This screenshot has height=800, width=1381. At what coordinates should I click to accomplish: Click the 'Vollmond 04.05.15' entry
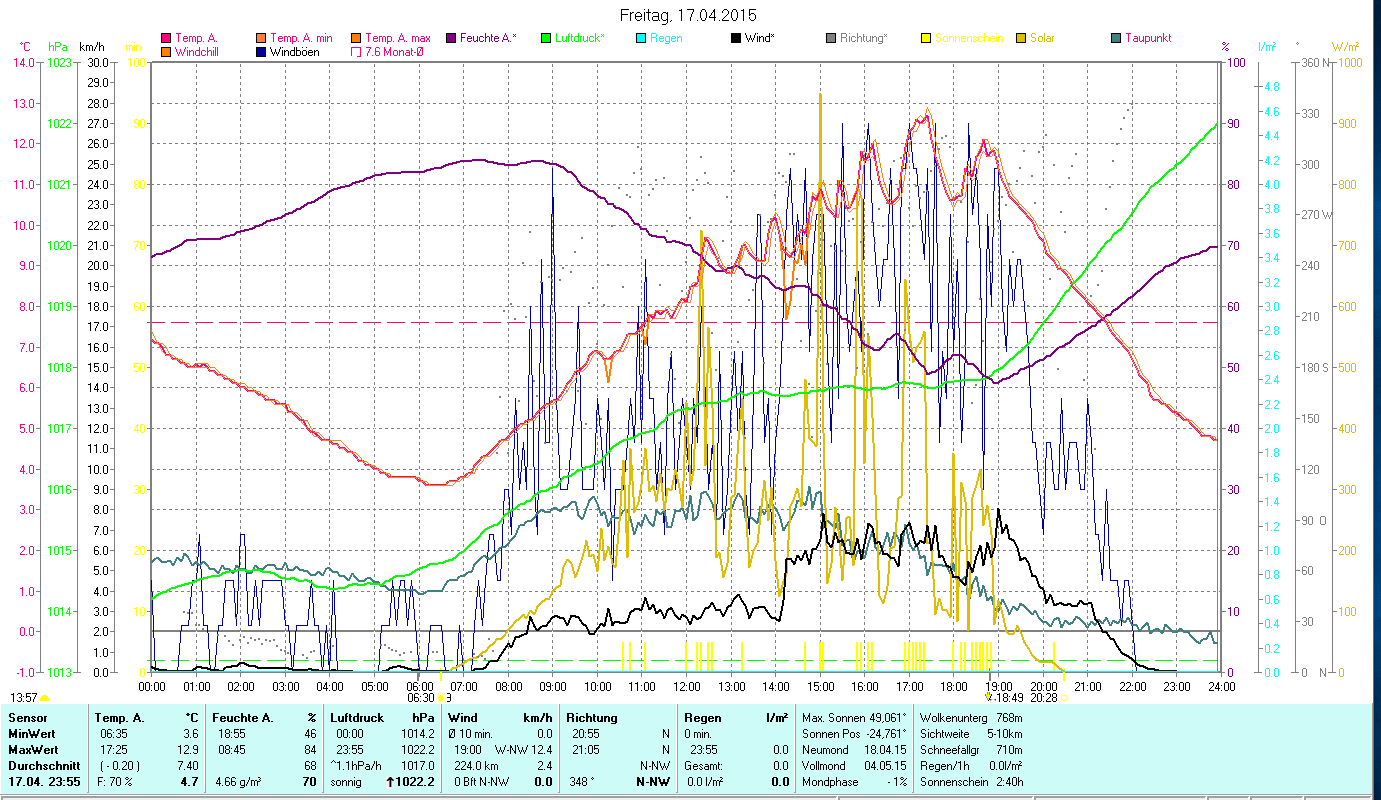854,765
